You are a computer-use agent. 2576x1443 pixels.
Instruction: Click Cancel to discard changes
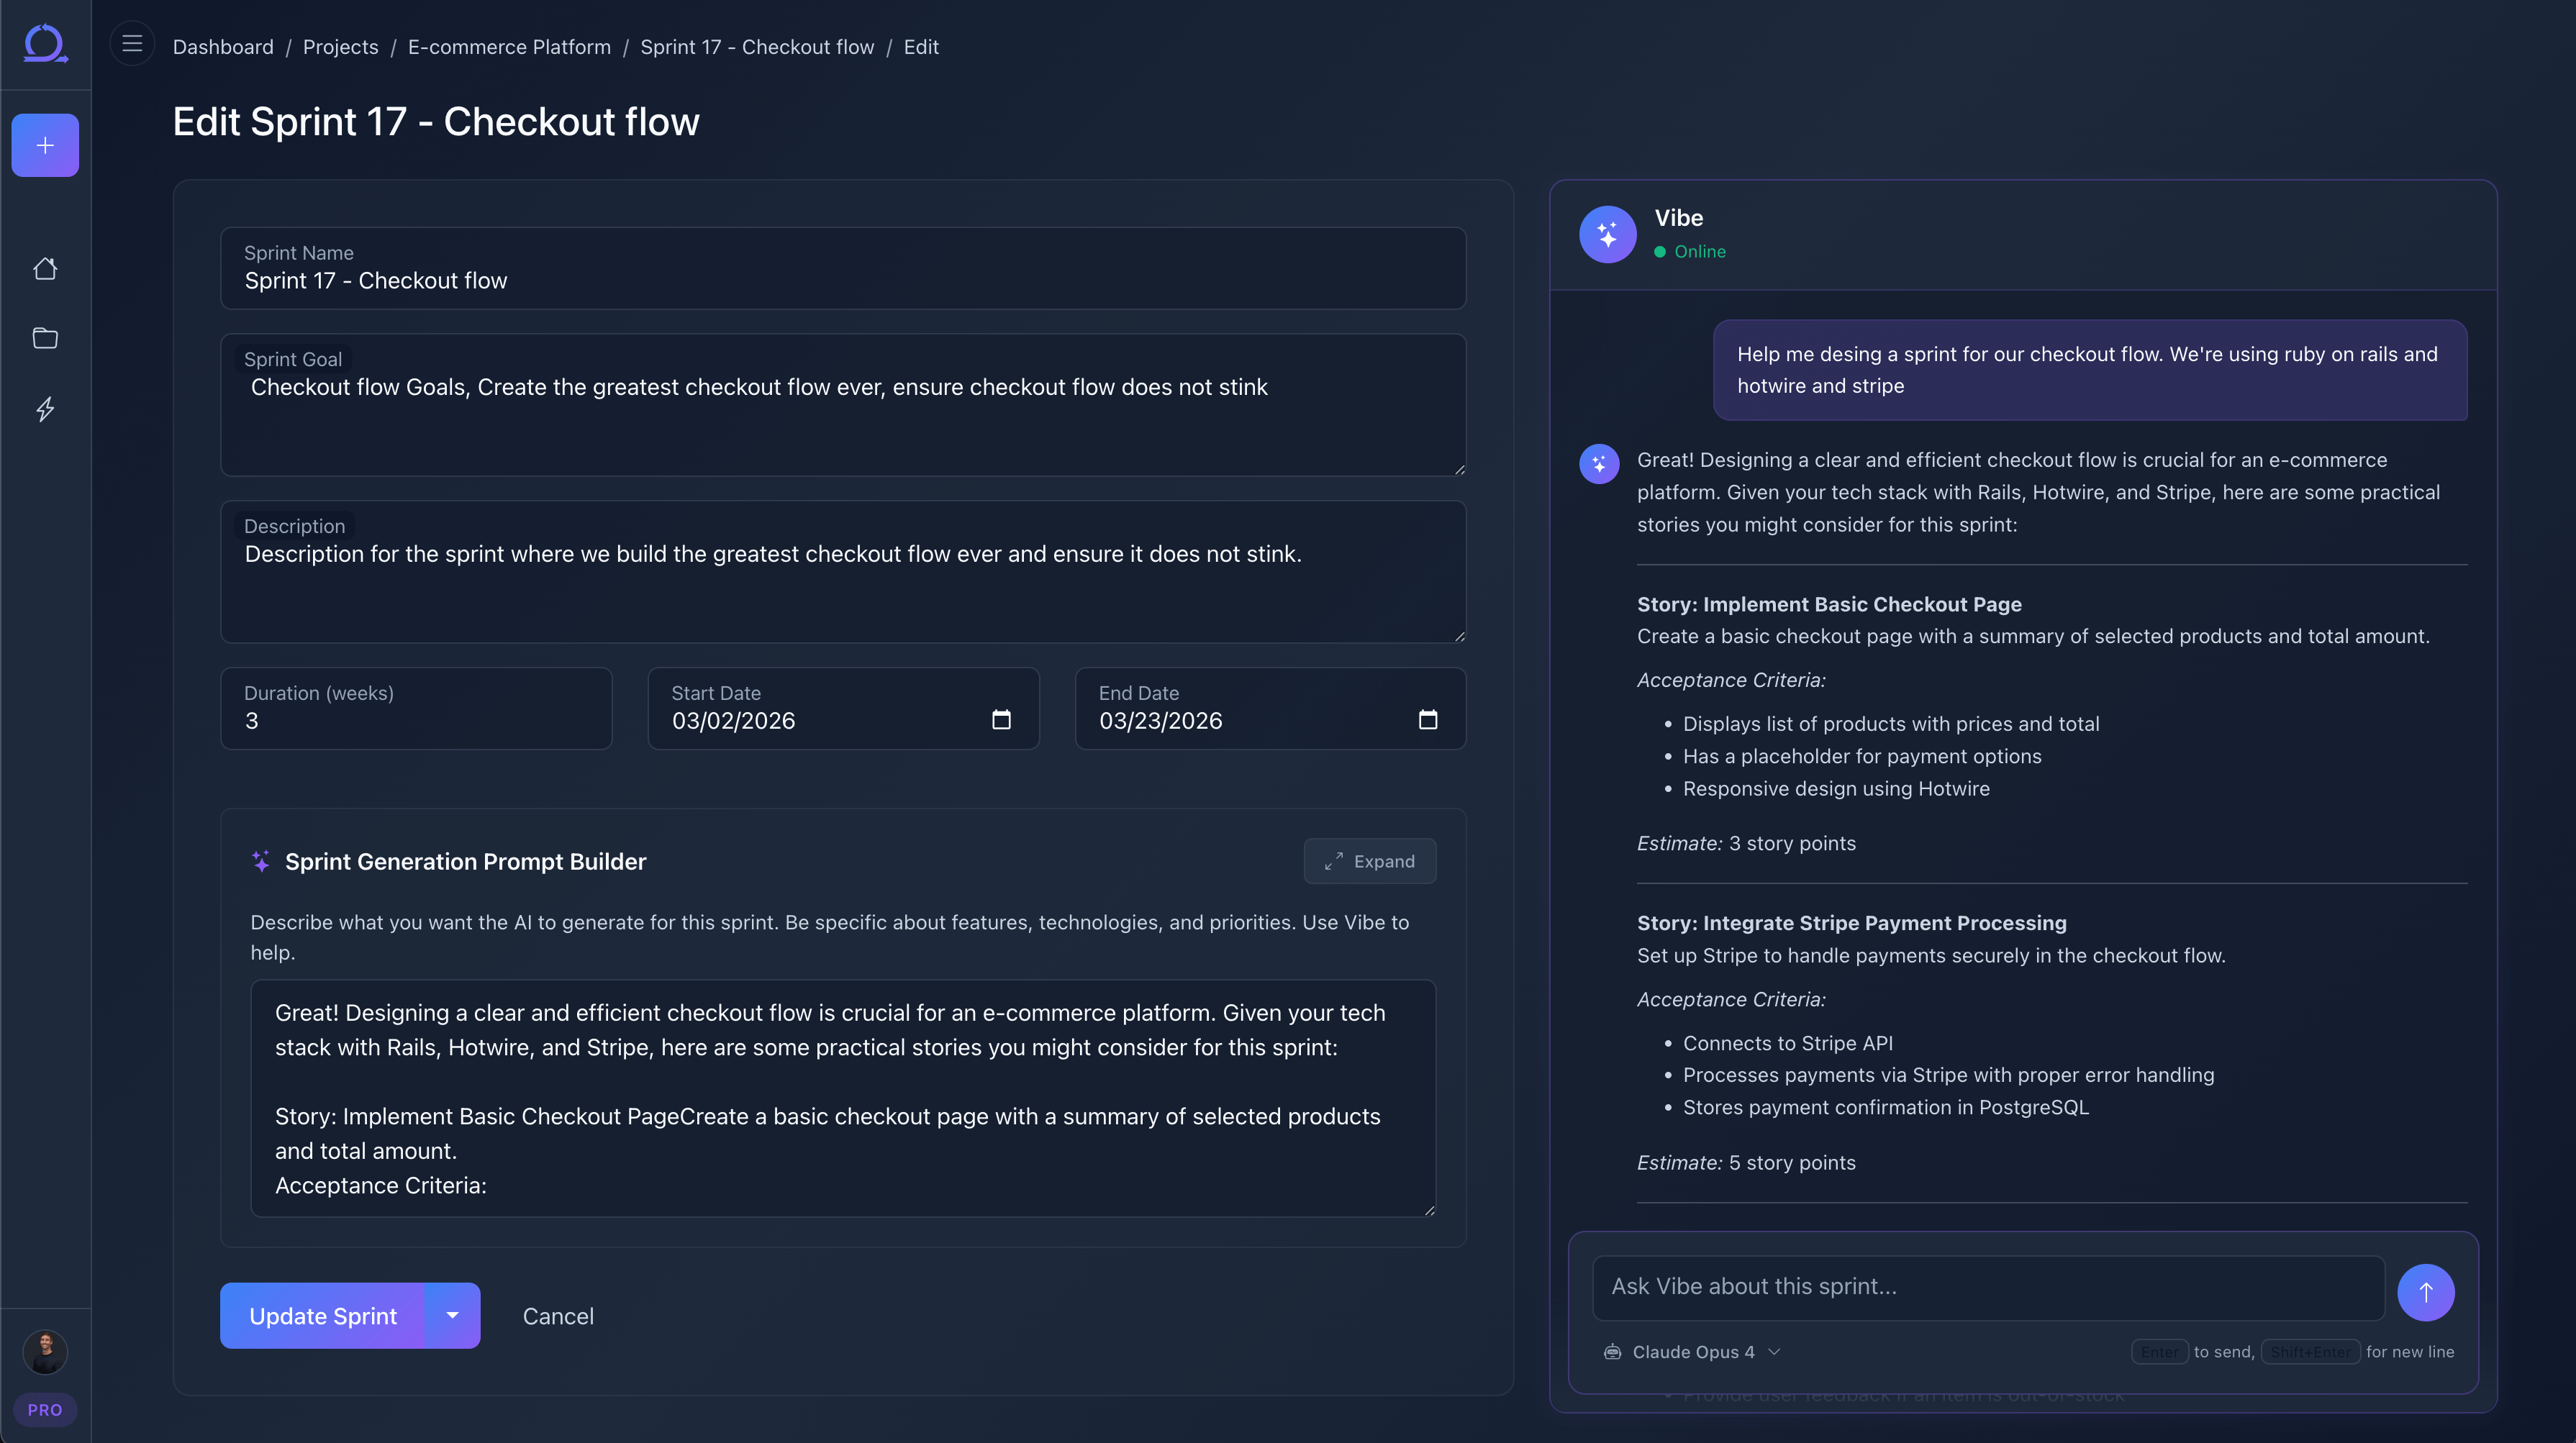click(558, 1315)
